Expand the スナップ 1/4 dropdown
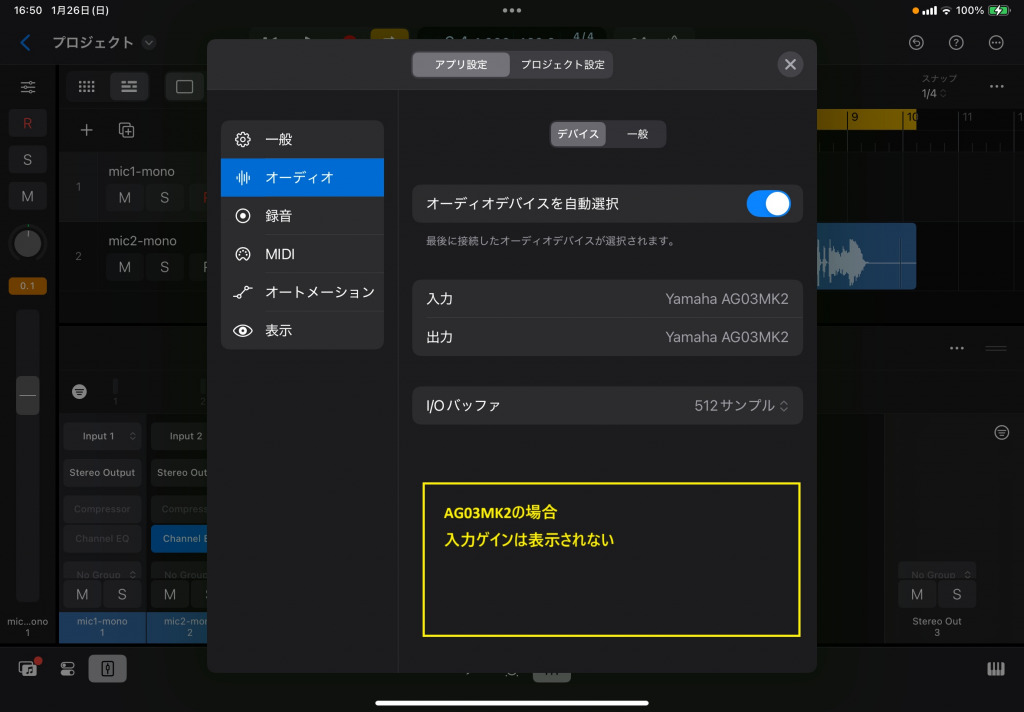Image resolution: width=1024 pixels, height=712 pixels. click(933, 94)
